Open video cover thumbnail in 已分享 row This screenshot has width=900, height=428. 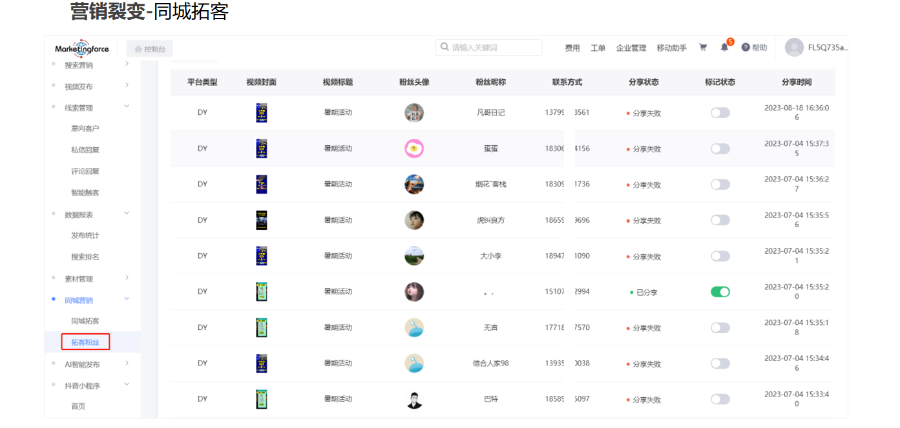261,291
